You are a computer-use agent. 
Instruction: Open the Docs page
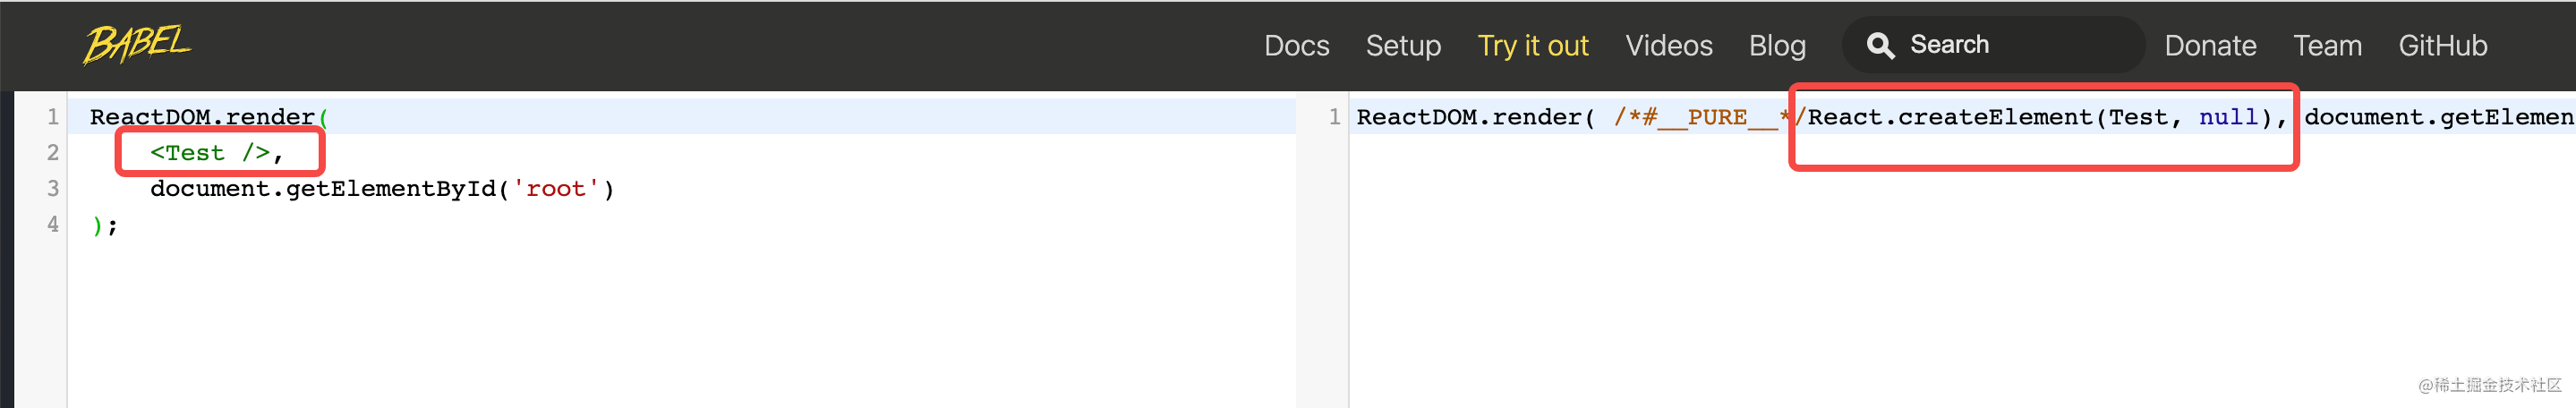[x=1296, y=46]
